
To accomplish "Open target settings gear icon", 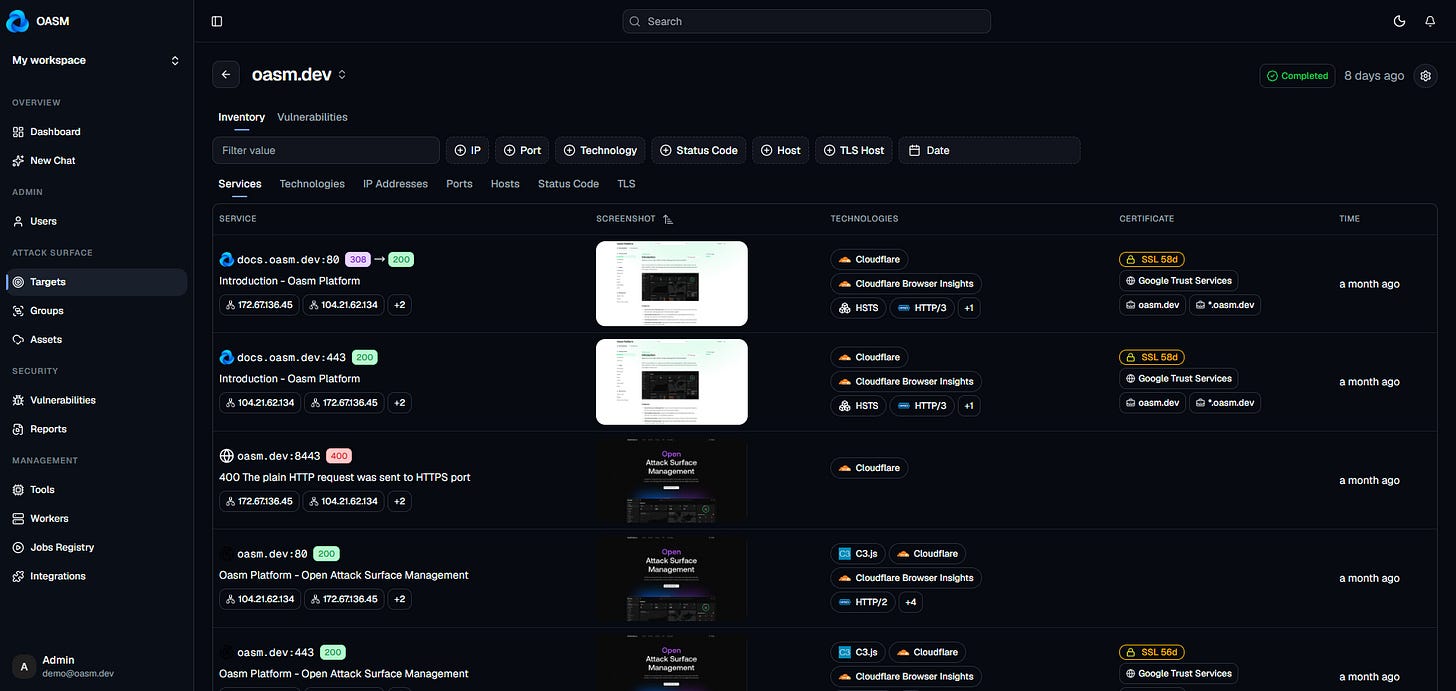I will coord(1425,76).
